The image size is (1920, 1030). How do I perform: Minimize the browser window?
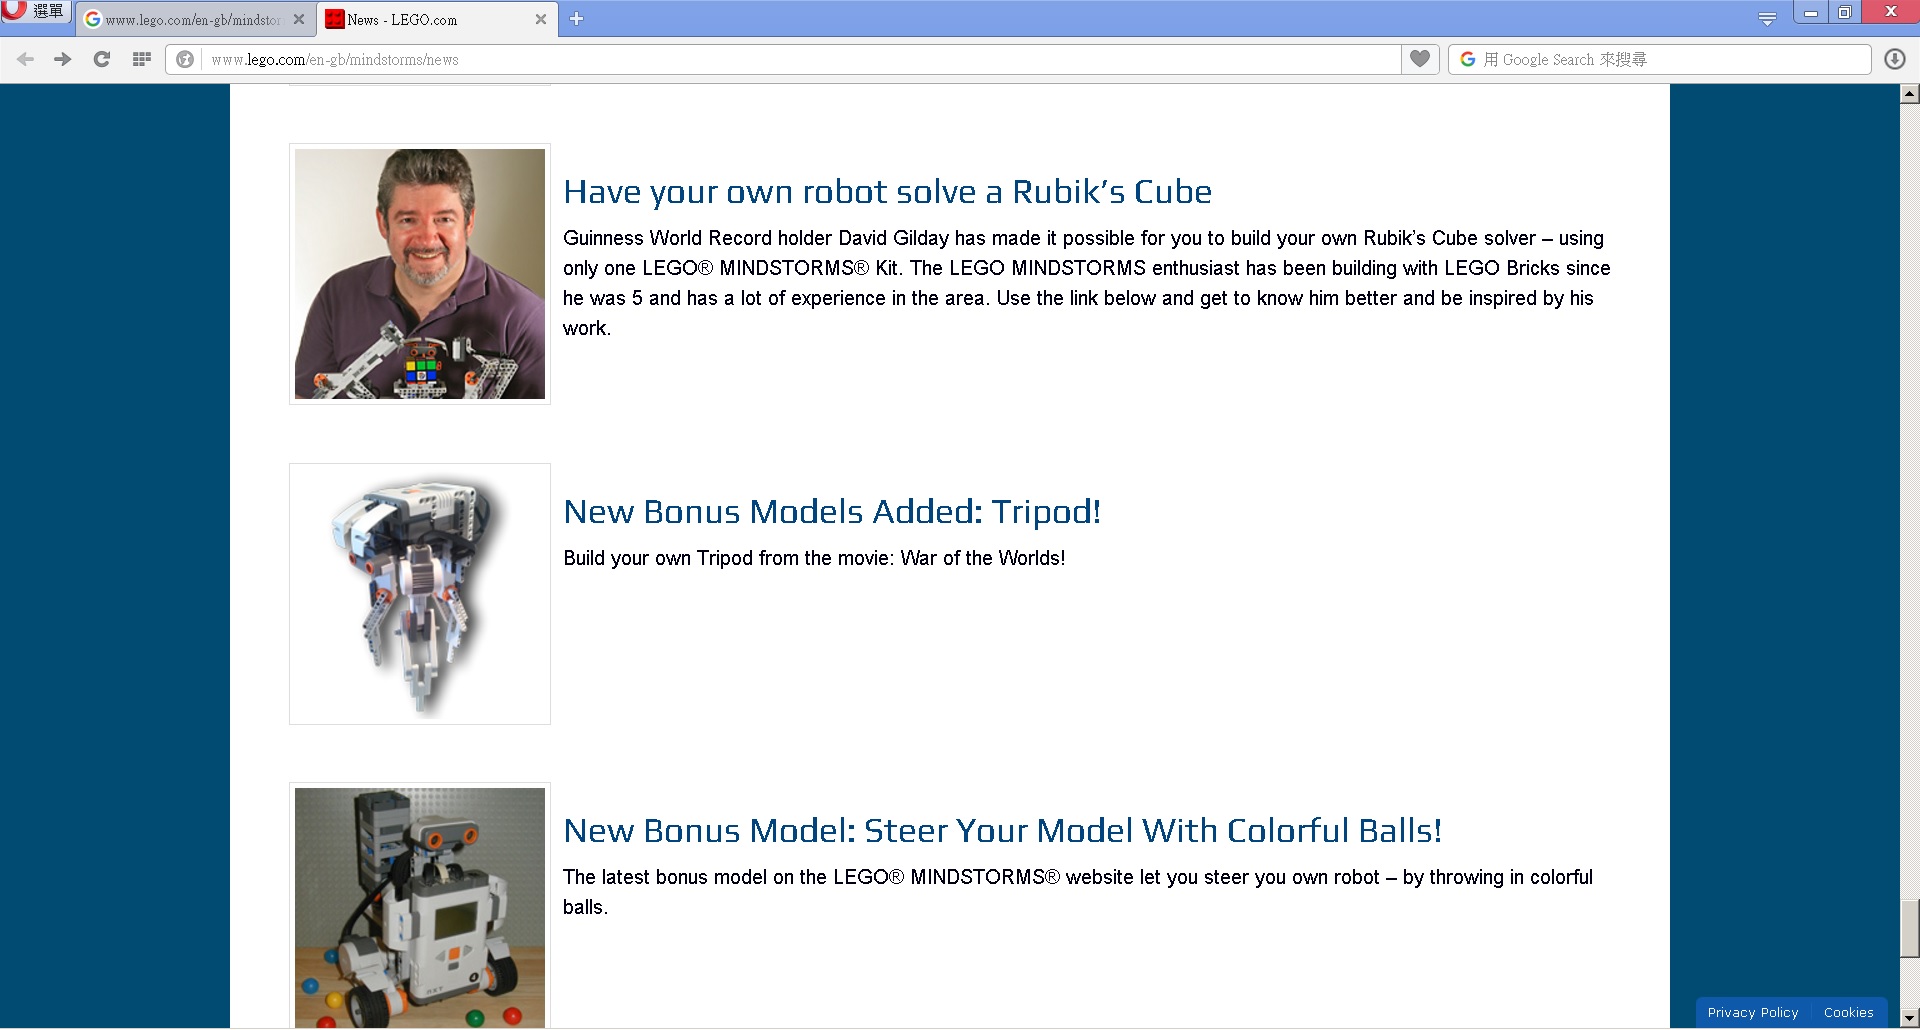[1810, 12]
